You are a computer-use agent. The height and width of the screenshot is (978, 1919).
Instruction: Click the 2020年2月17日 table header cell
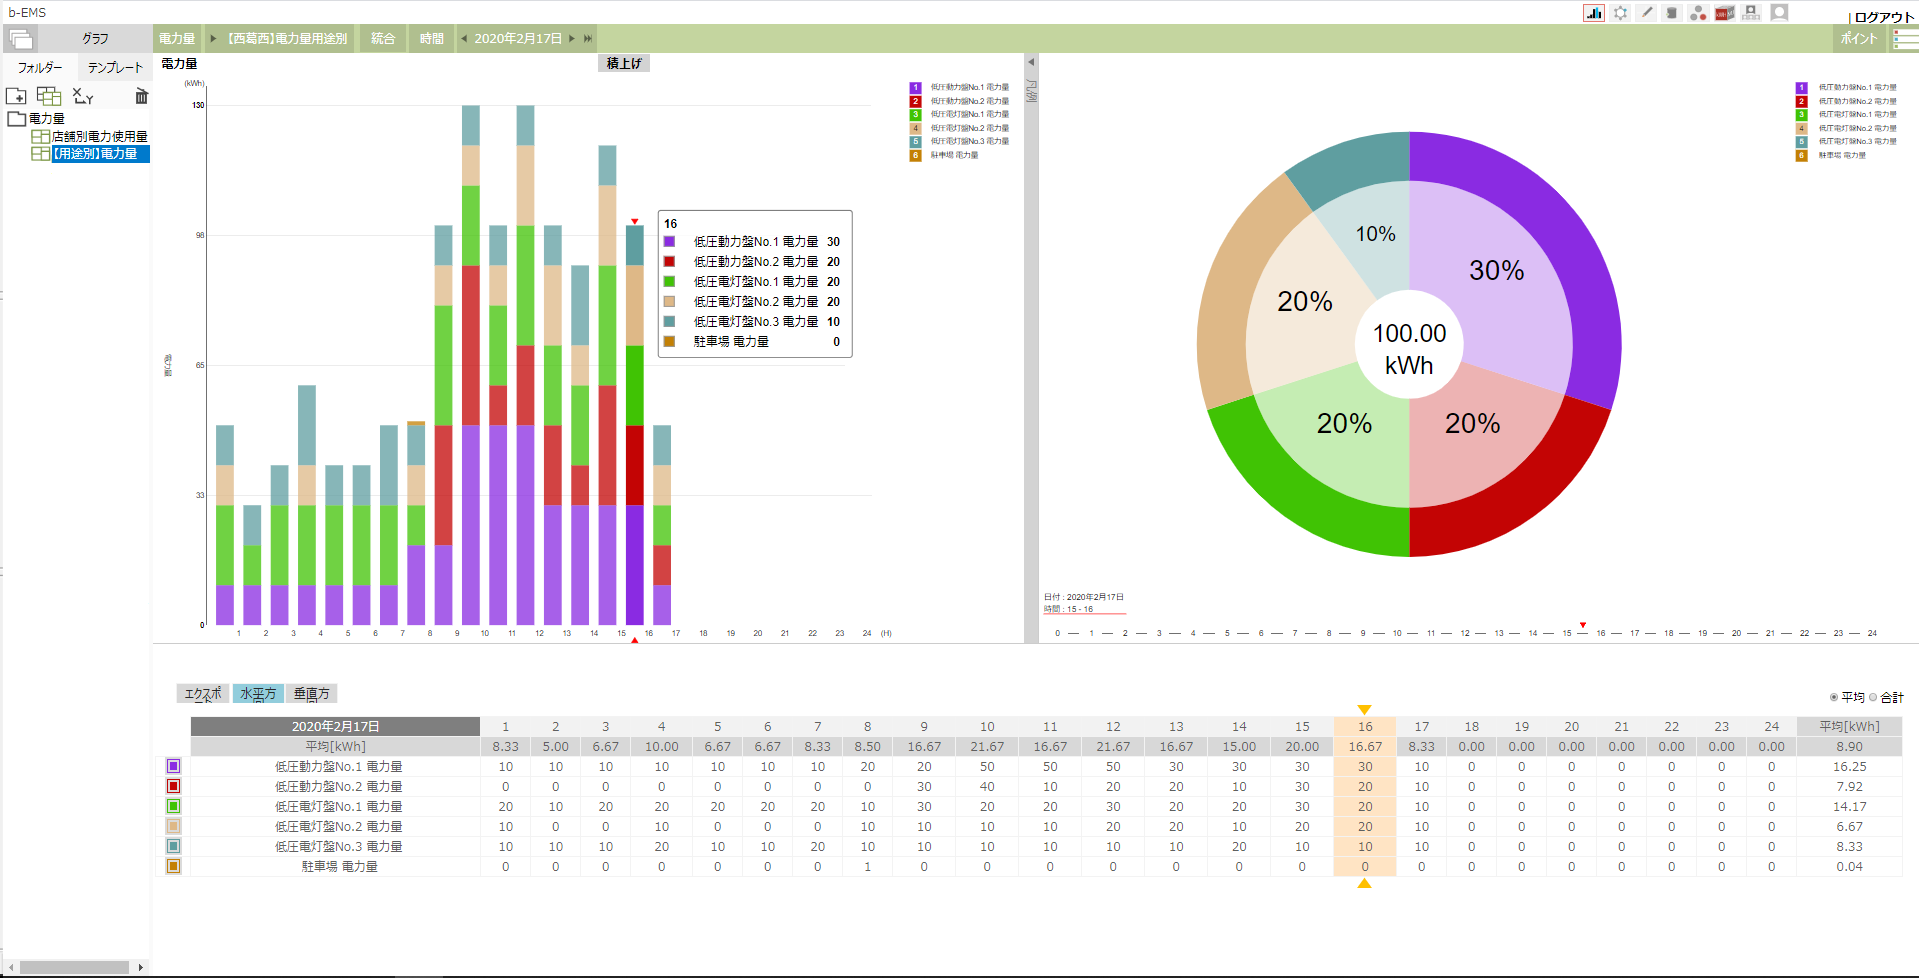[x=335, y=727]
